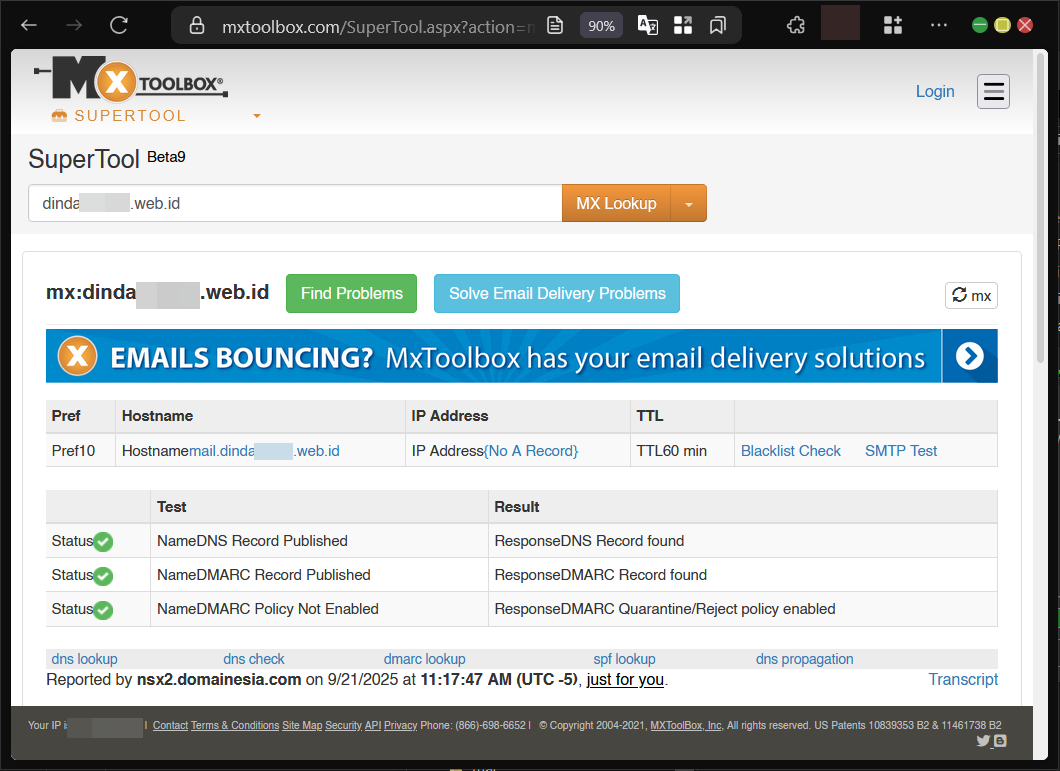
Task: Open the Twitter icon in the footer
Action: [x=982, y=741]
